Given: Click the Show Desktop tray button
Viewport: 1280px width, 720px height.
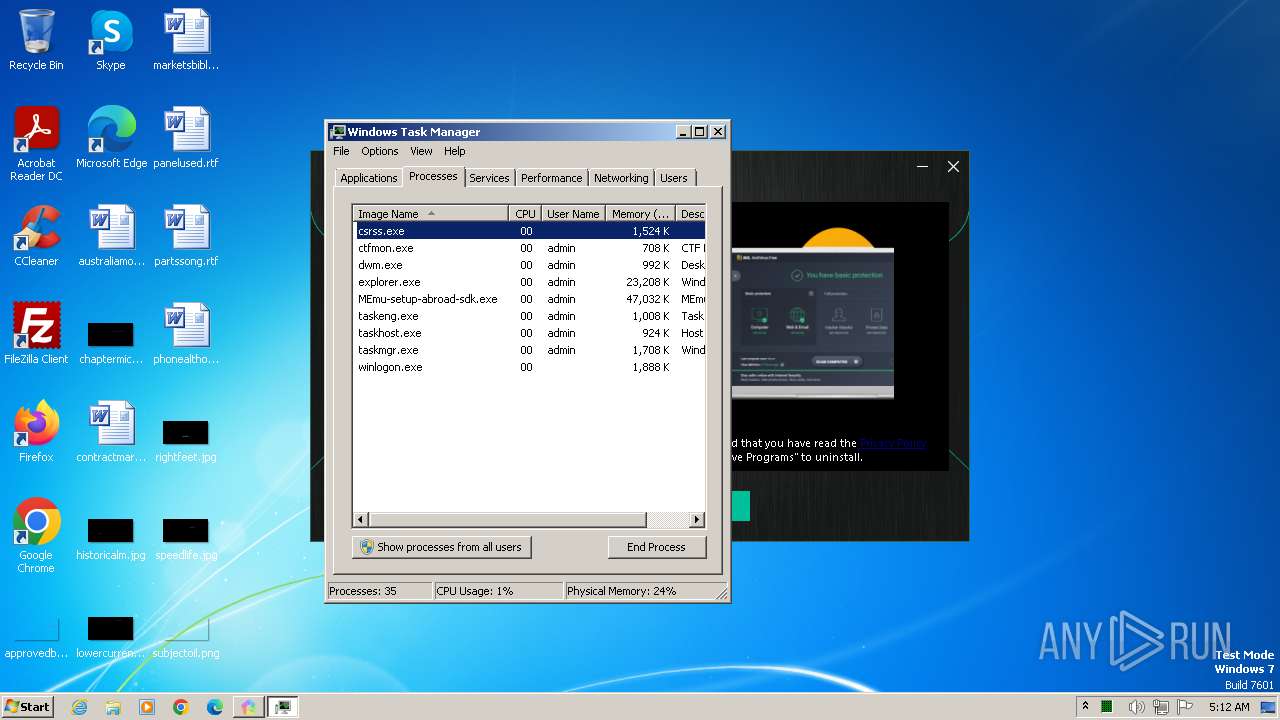Looking at the screenshot, I should click(1269, 707).
